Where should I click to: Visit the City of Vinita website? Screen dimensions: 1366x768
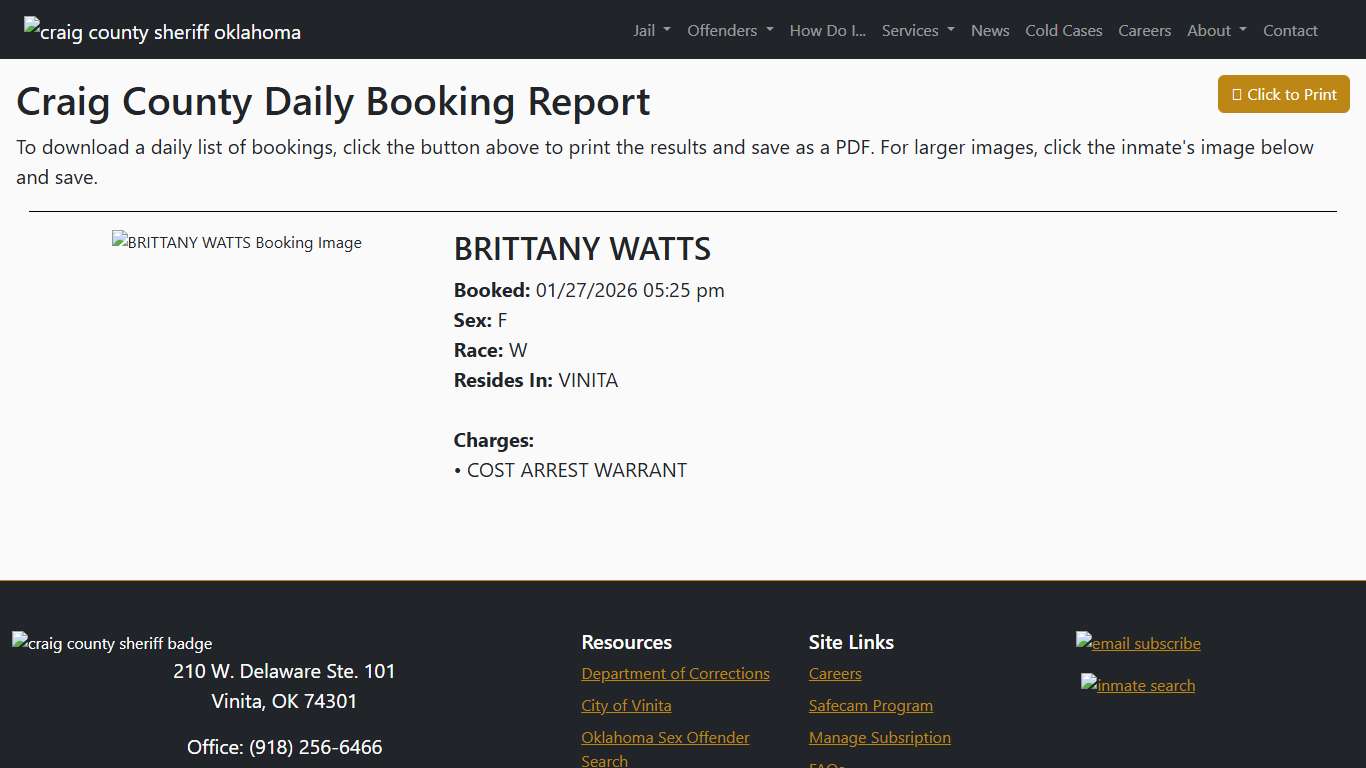pos(626,705)
